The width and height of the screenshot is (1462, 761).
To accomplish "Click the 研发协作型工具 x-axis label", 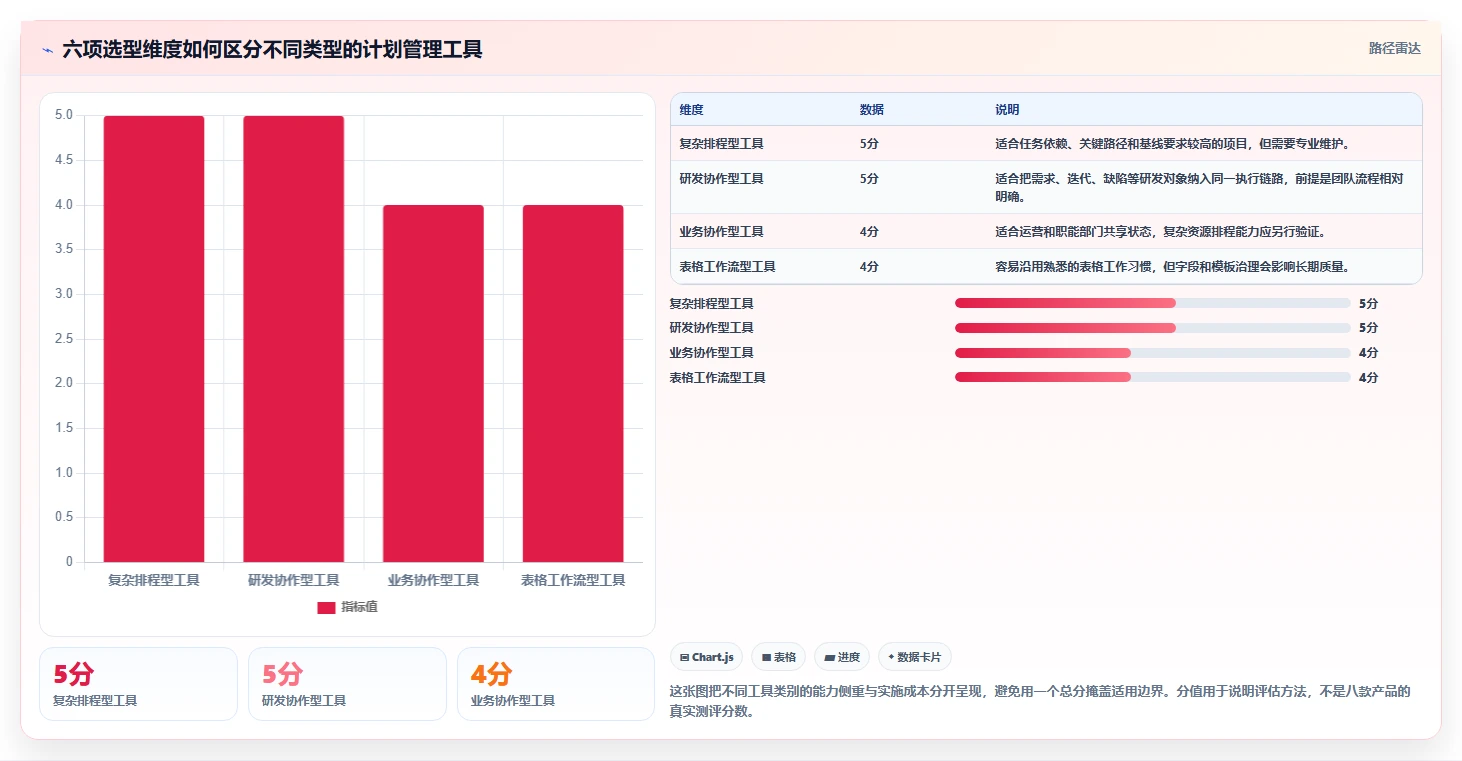I will [294, 580].
